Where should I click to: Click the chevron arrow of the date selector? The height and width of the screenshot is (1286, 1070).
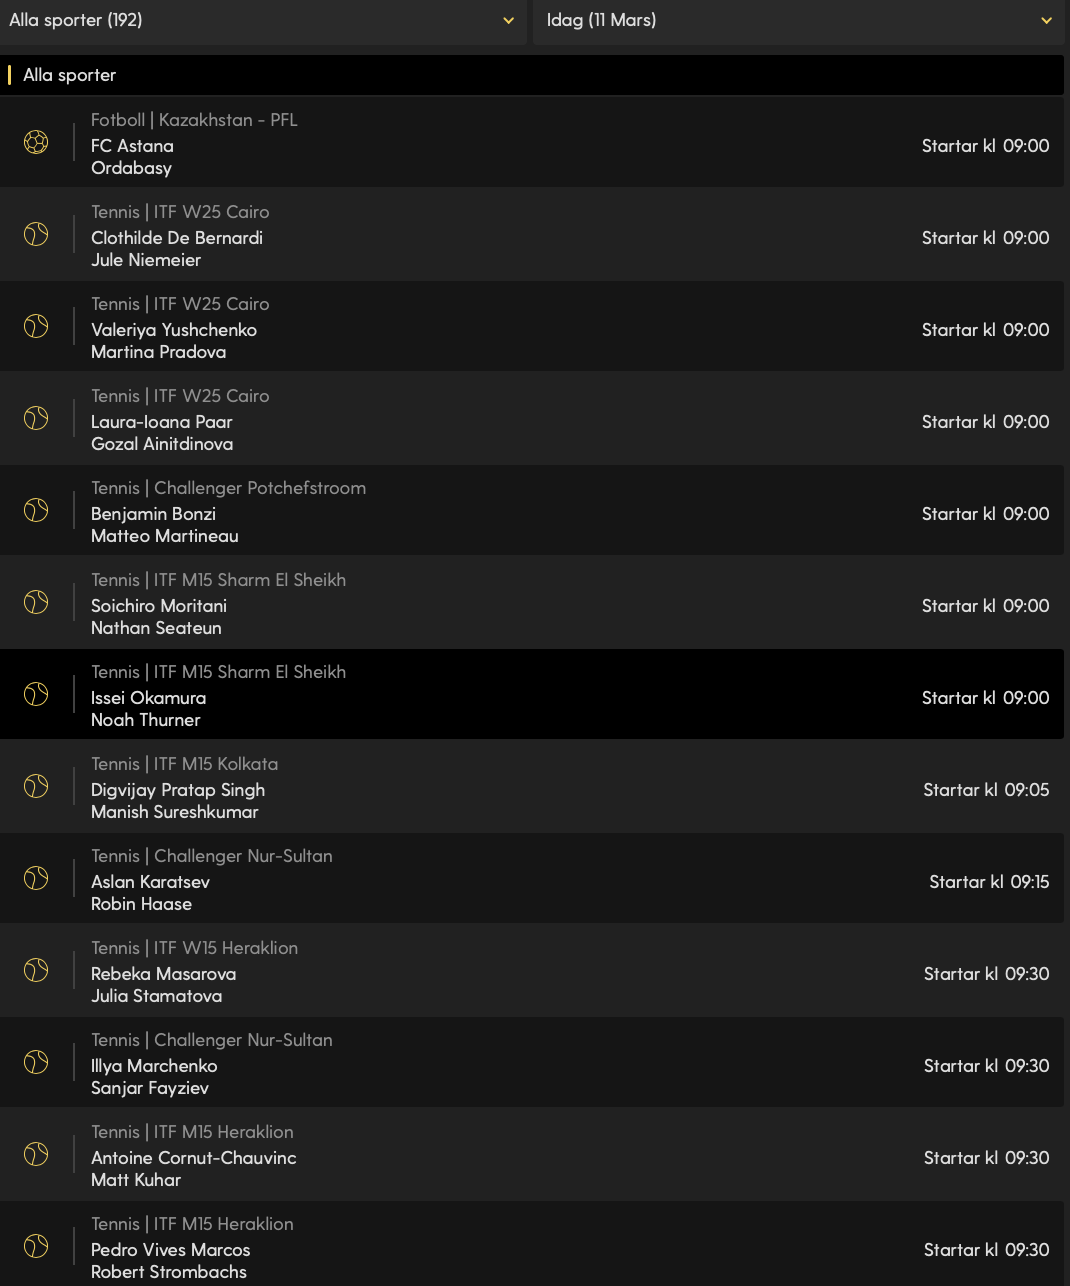(1046, 21)
